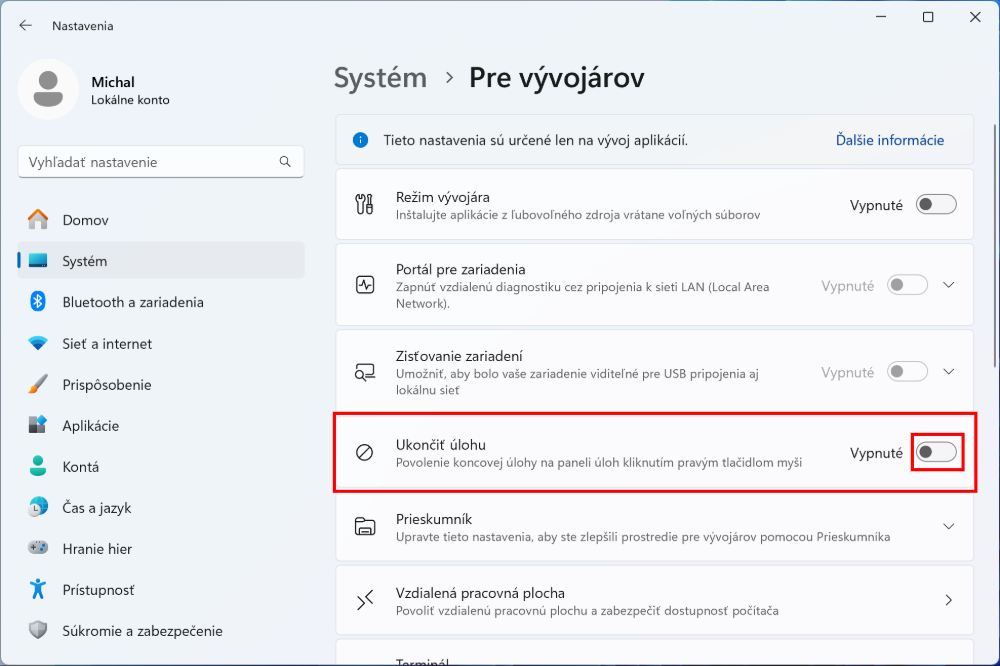The image size is (1000, 666).
Task: Click the search magnifier icon in Vyhľadať nastavenie
Action: coord(285,162)
